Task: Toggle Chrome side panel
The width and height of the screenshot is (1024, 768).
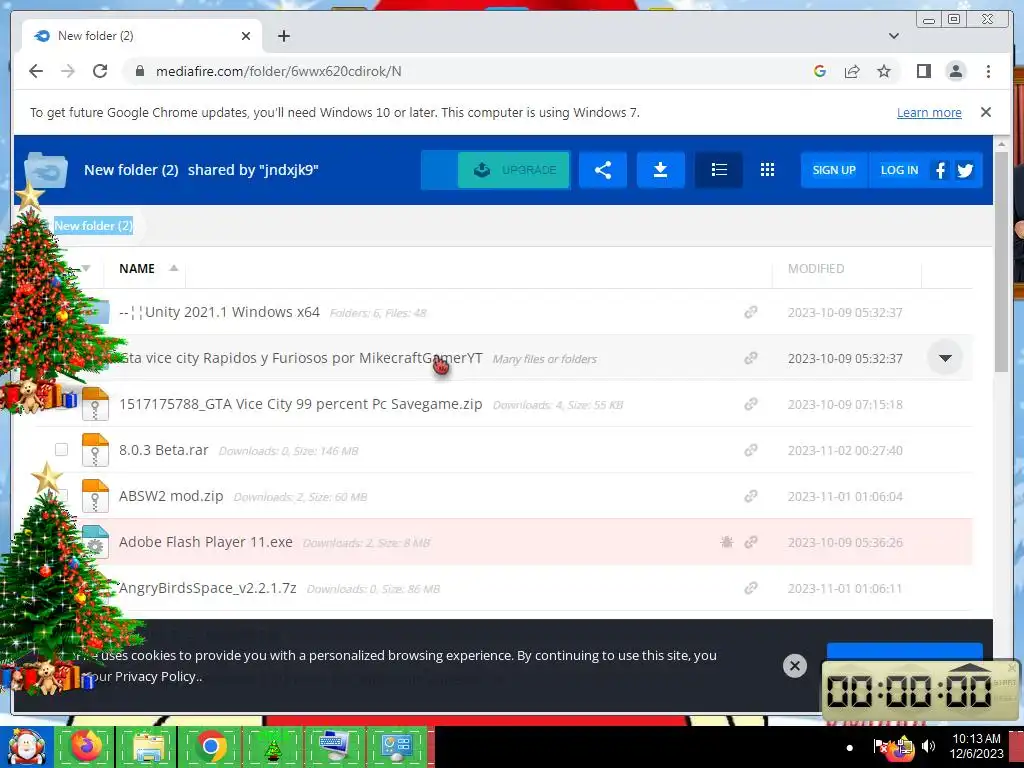Action: [x=923, y=71]
